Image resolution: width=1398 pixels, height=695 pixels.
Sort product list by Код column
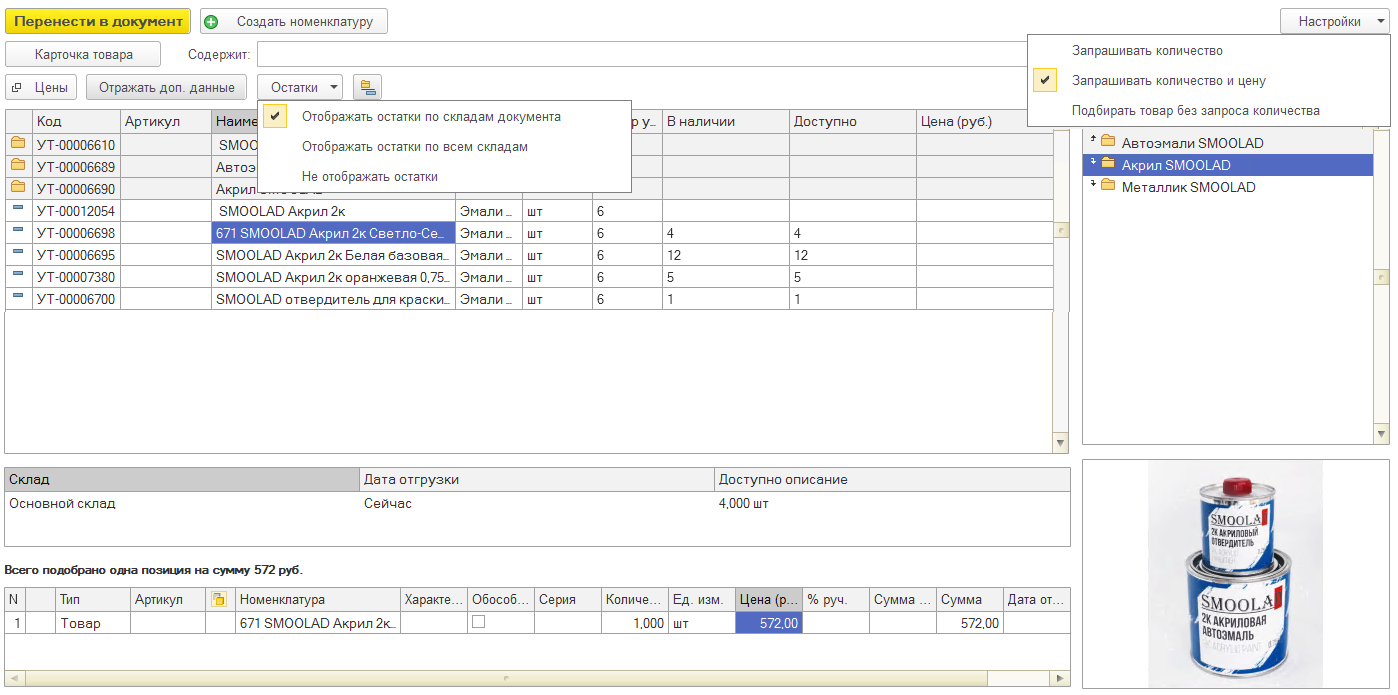point(76,122)
